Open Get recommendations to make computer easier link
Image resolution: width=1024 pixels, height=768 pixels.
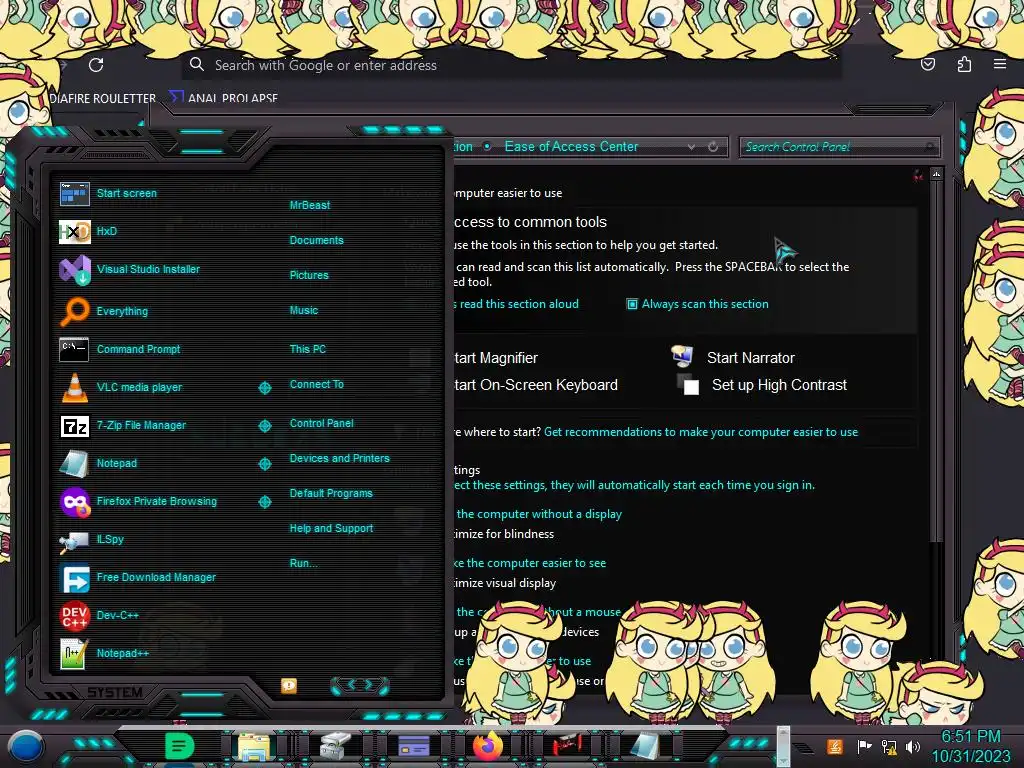701,432
